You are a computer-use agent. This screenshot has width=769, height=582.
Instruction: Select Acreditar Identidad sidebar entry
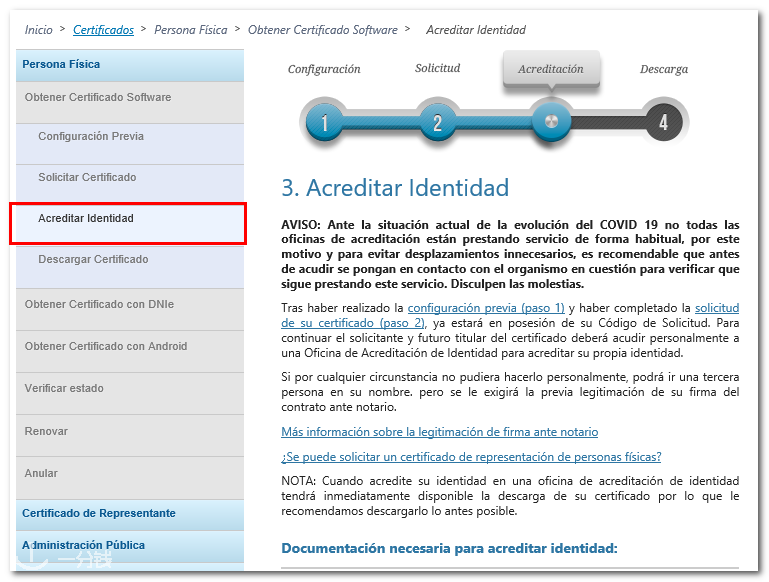[128, 224]
